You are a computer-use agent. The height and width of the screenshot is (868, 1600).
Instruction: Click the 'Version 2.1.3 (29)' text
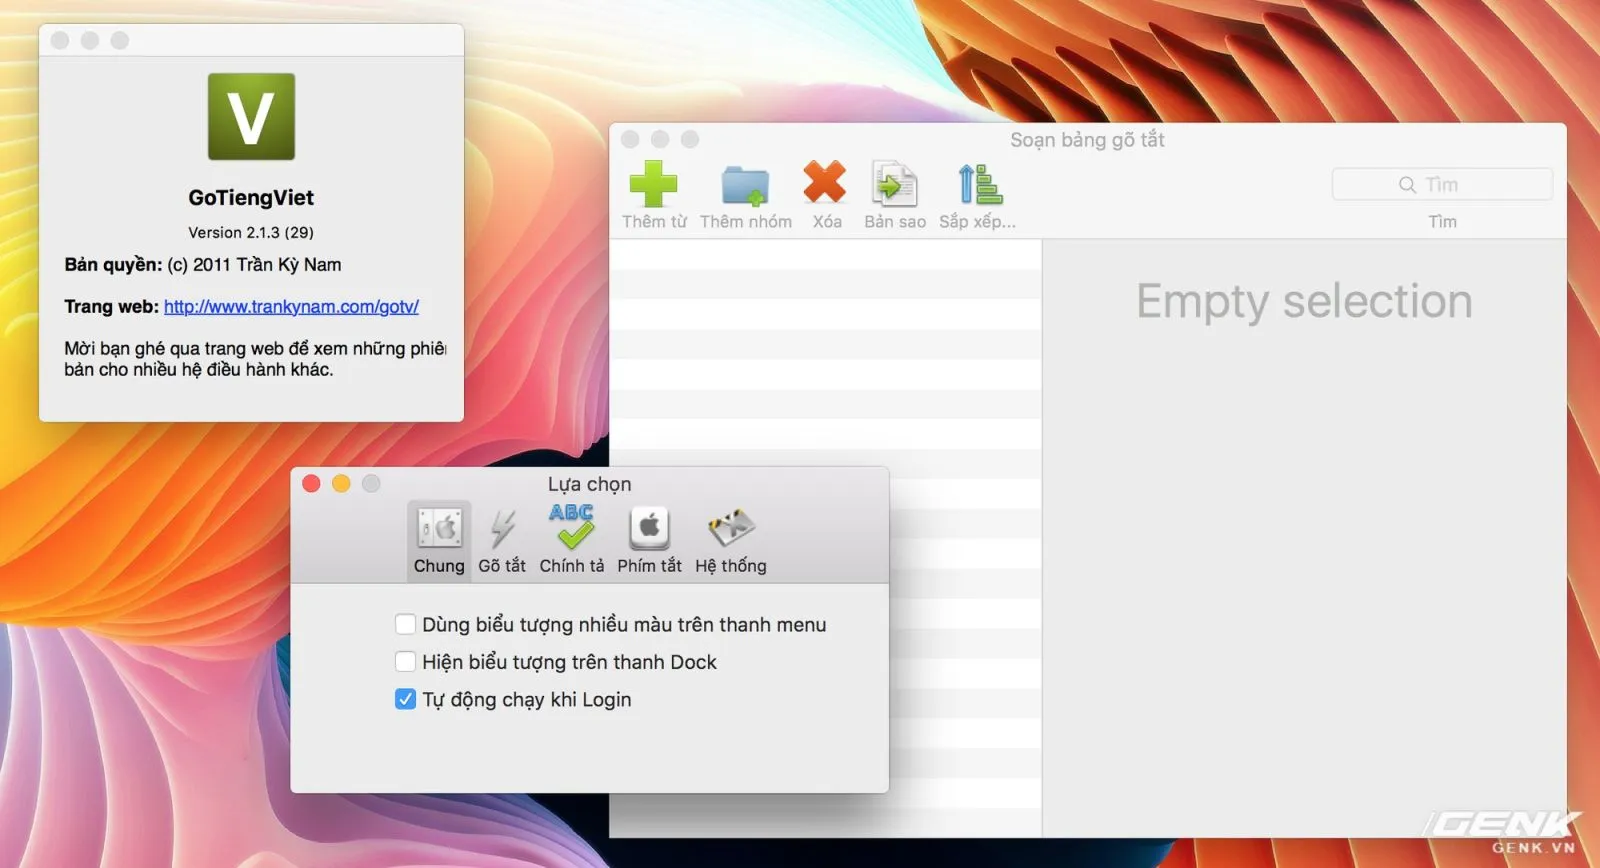pos(251,232)
